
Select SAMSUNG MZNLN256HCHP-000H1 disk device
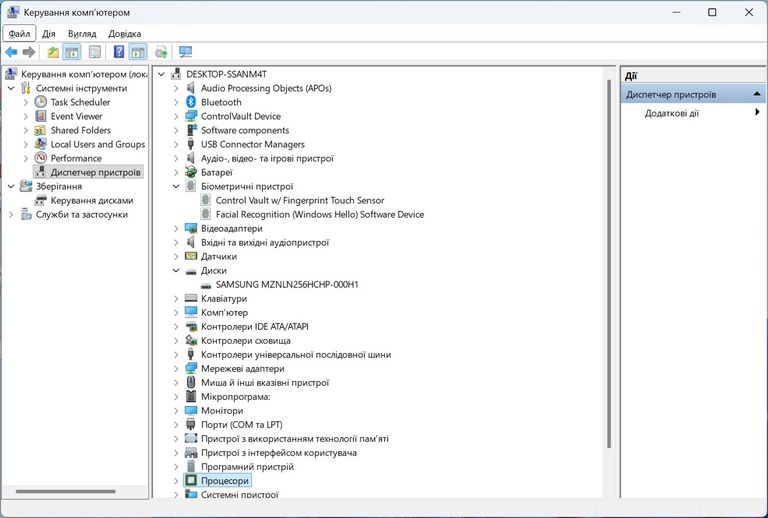point(286,284)
